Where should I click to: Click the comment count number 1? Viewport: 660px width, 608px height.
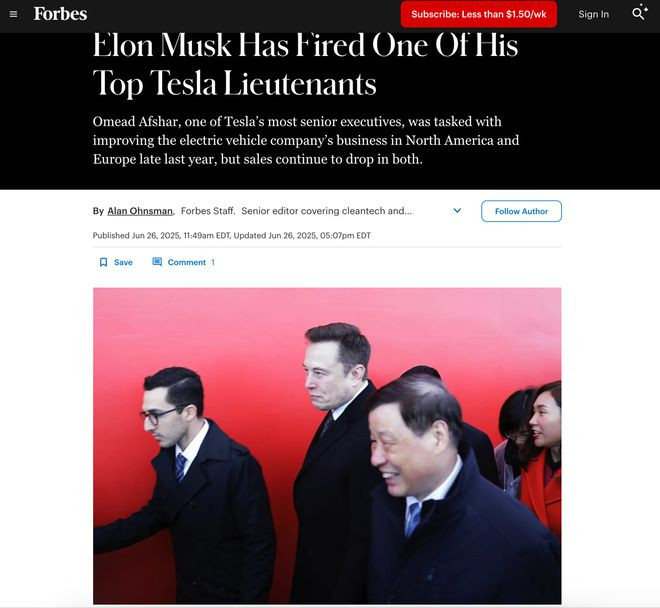click(213, 262)
